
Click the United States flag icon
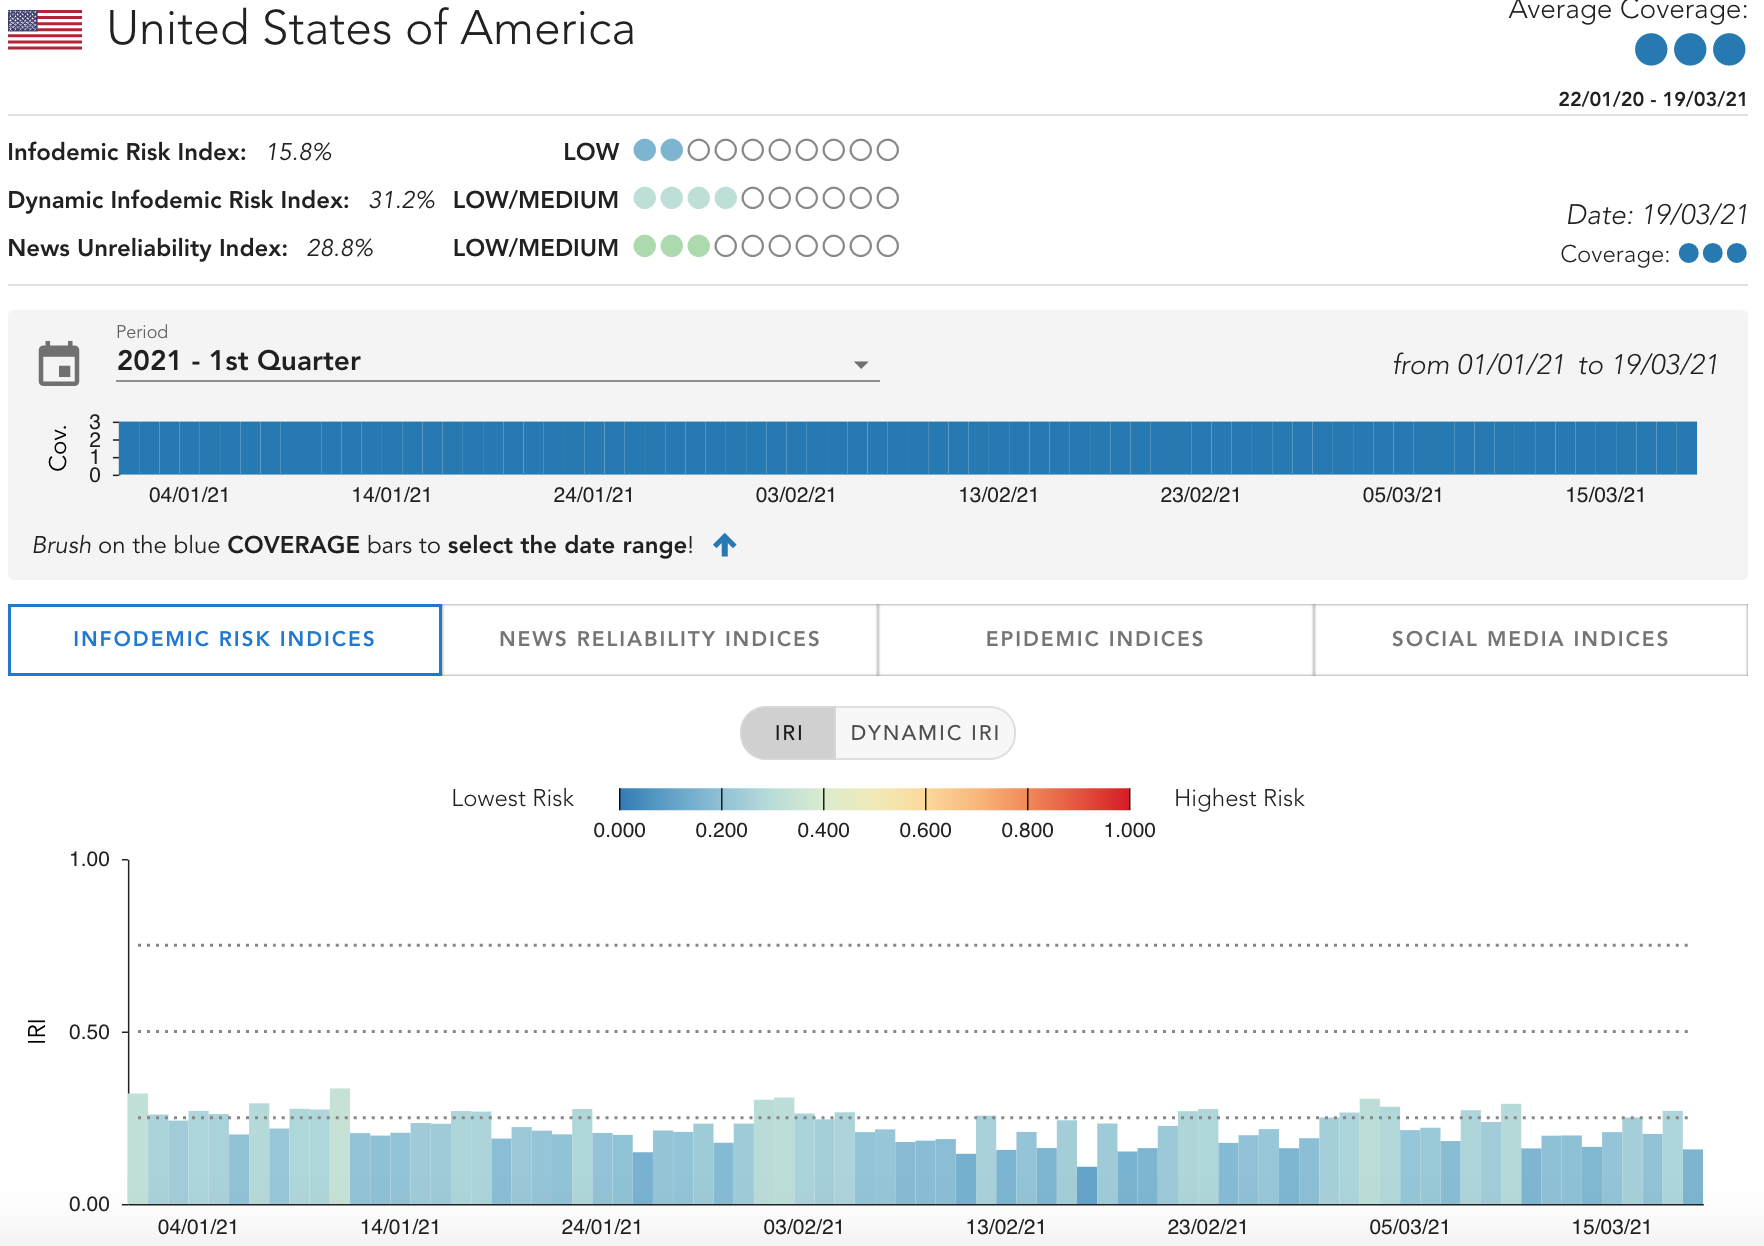tap(45, 30)
